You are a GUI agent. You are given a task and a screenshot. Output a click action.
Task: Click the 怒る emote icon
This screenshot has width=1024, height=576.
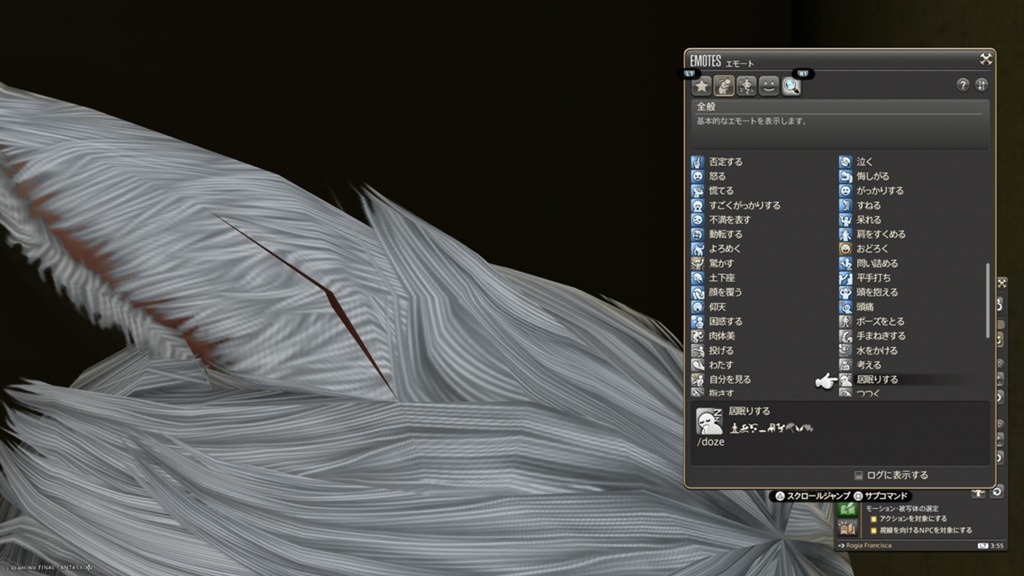tap(697, 176)
